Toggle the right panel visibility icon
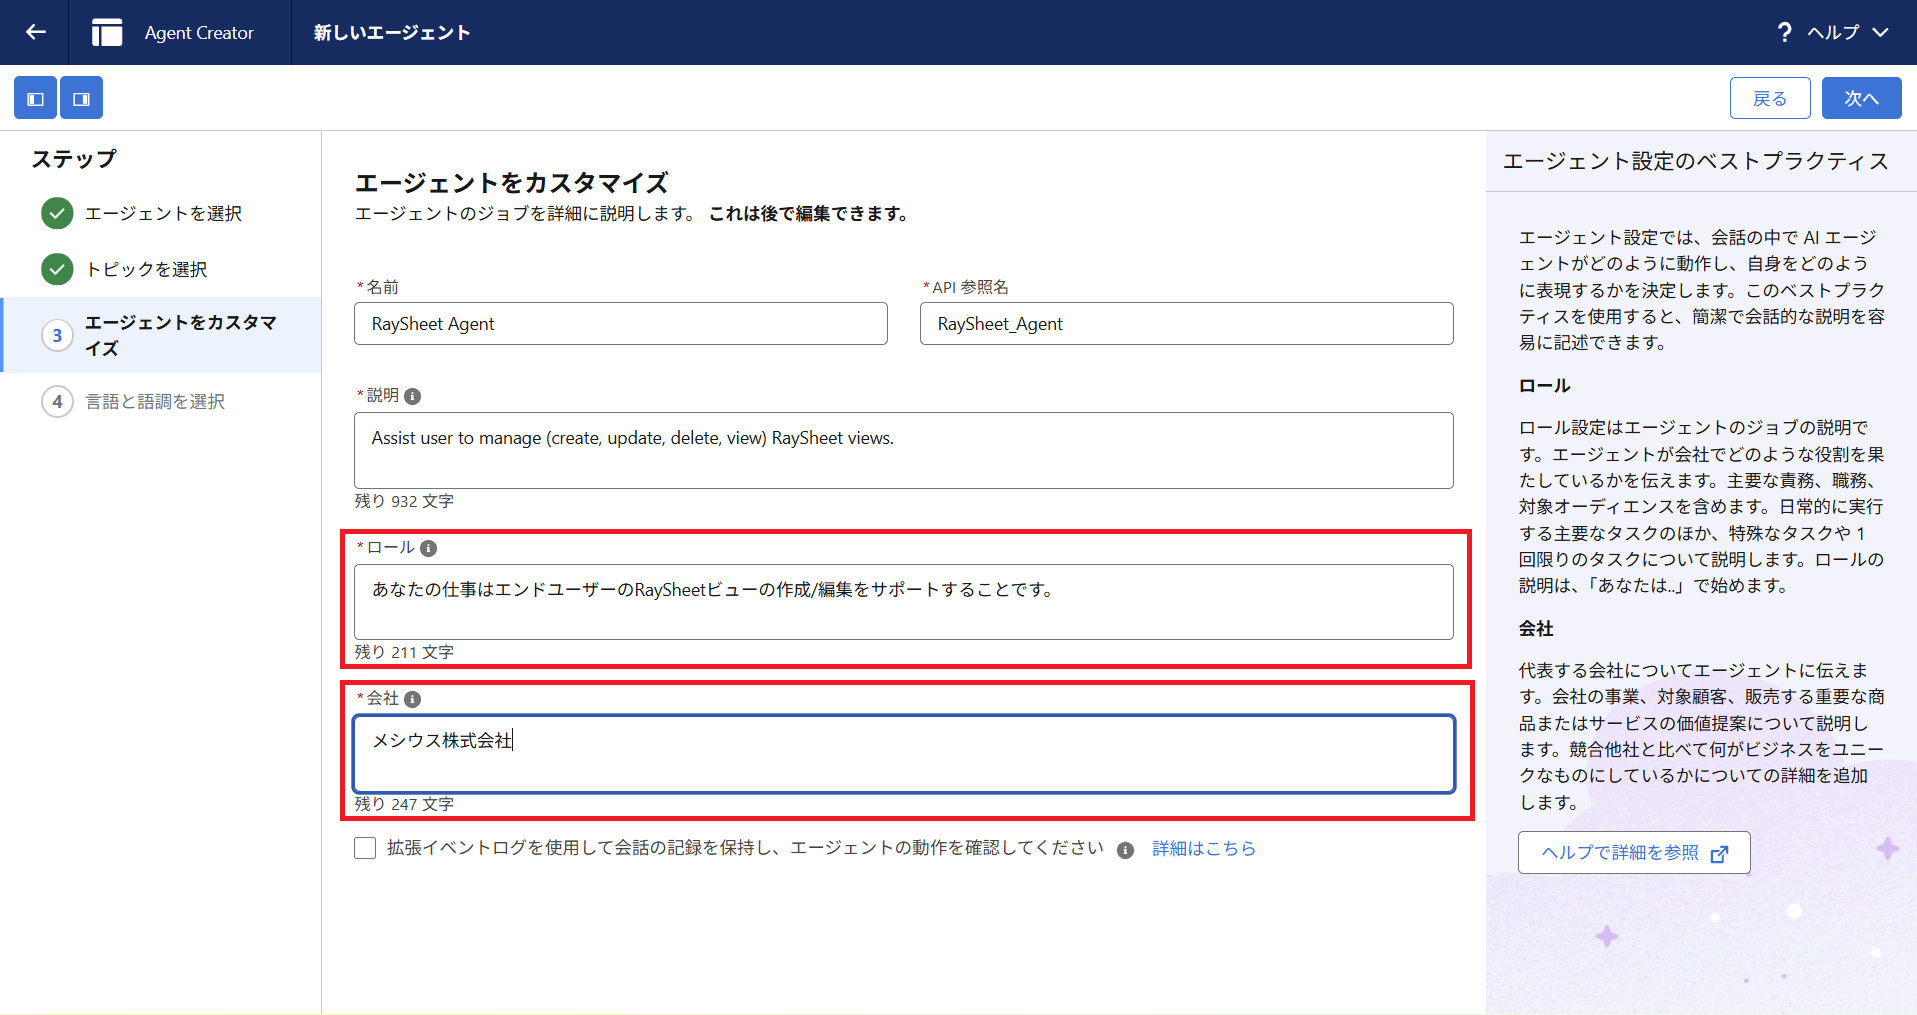 click(x=82, y=99)
